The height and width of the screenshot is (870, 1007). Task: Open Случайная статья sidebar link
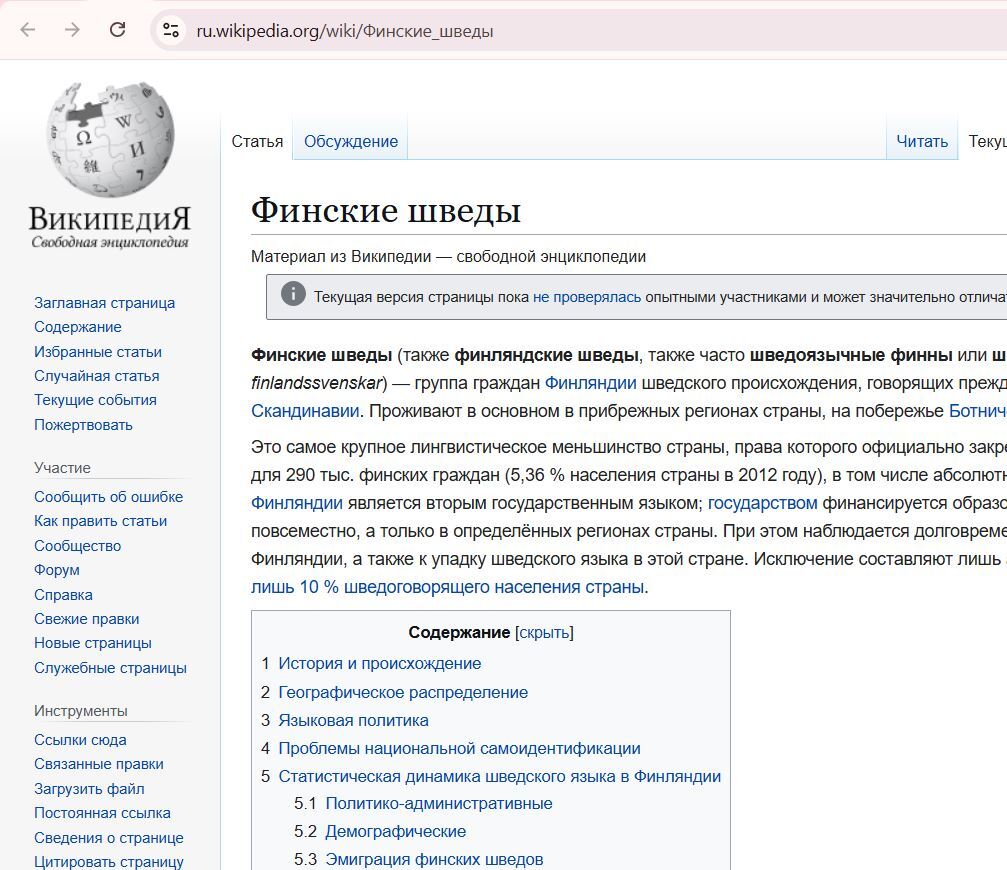click(x=96, y=376)
